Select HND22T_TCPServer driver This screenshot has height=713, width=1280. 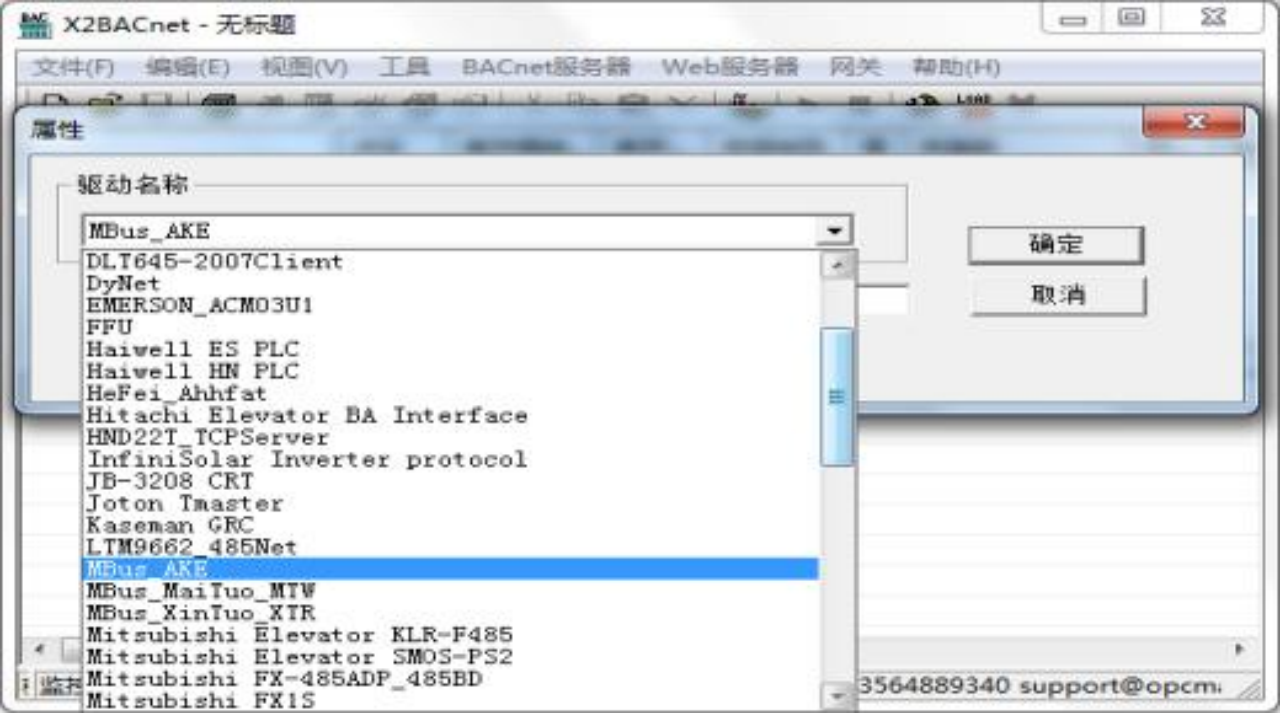click(x=450, y=438)
